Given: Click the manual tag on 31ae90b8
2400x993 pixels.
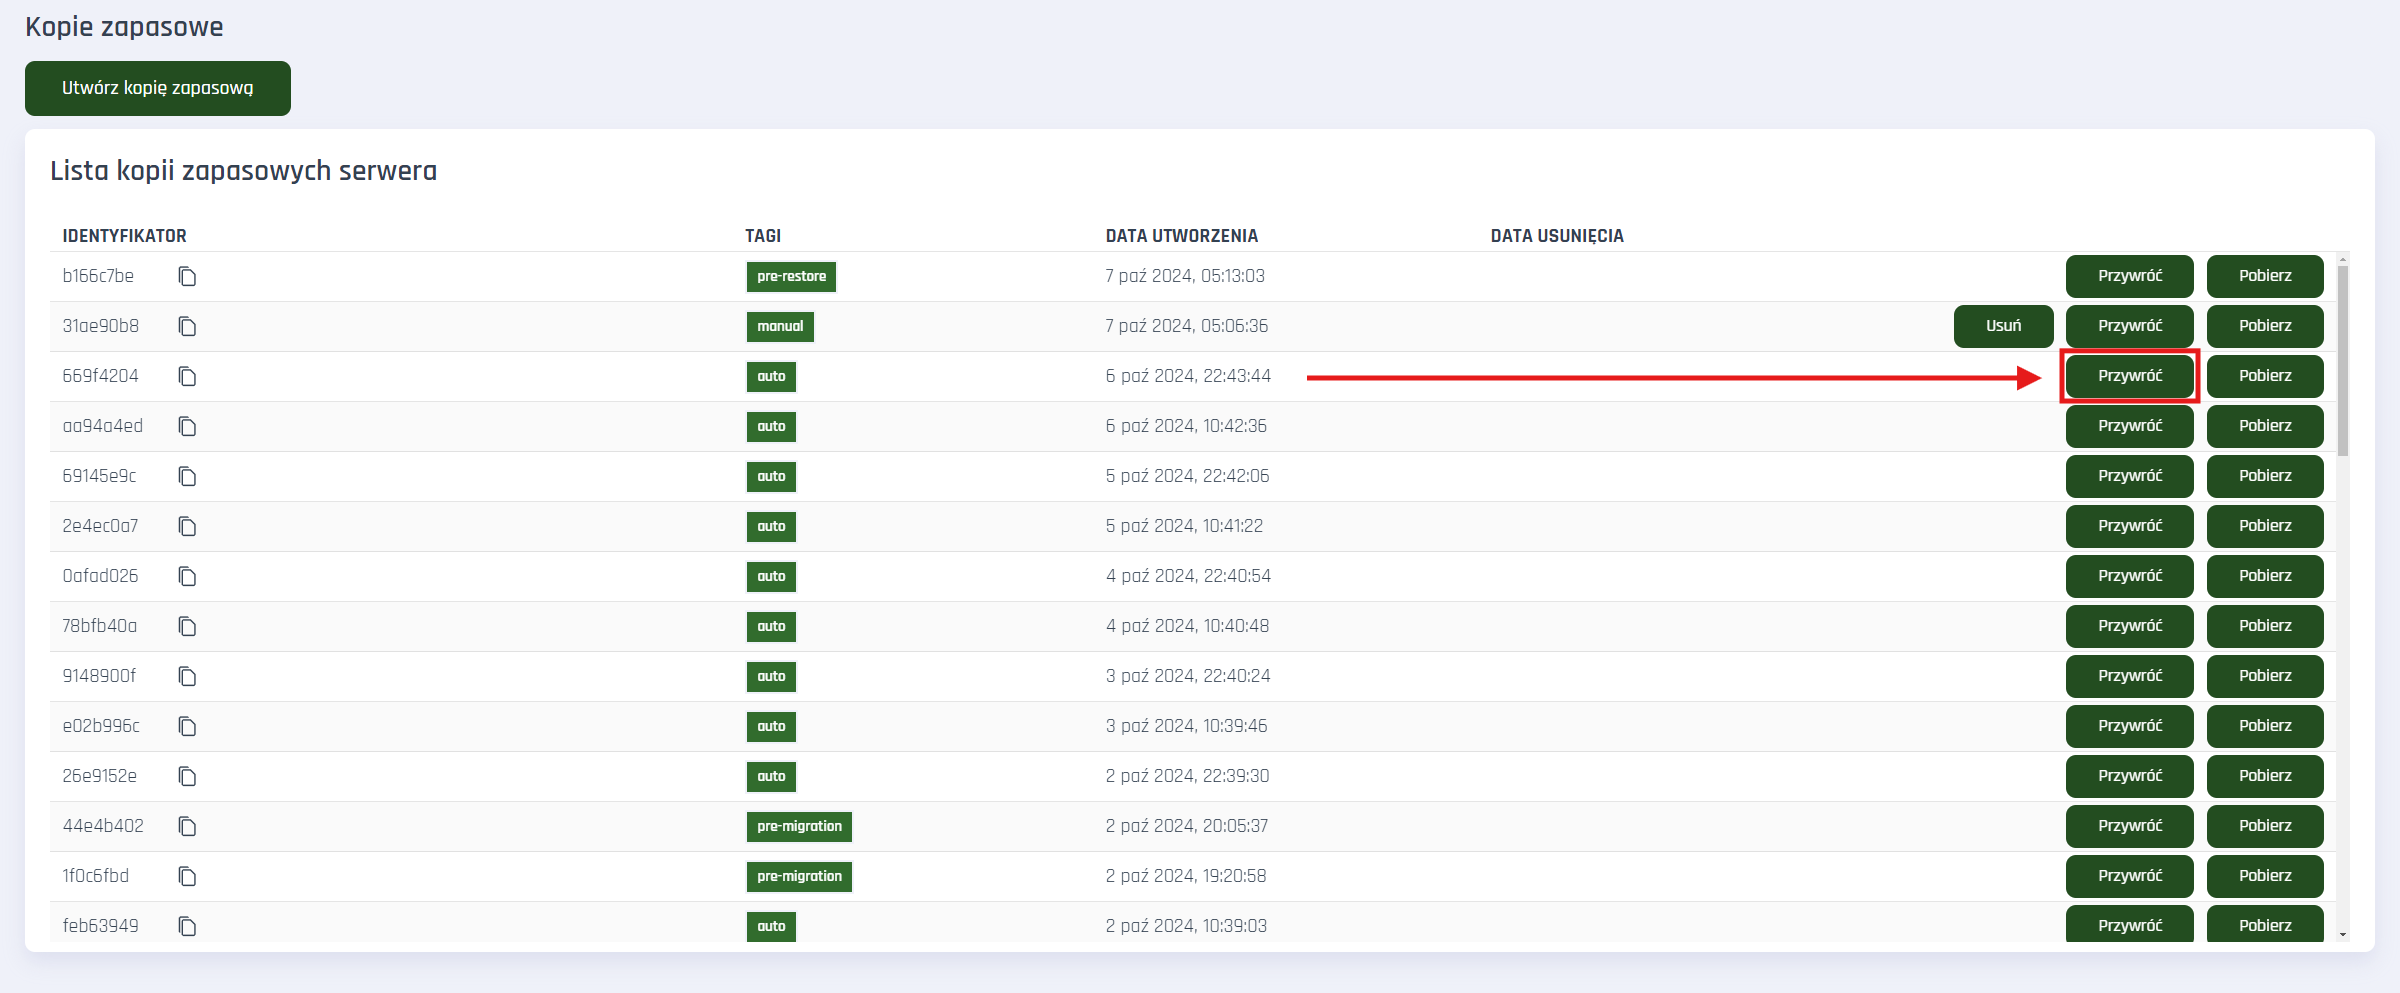Looking at the screenshot, I should 780,327.
